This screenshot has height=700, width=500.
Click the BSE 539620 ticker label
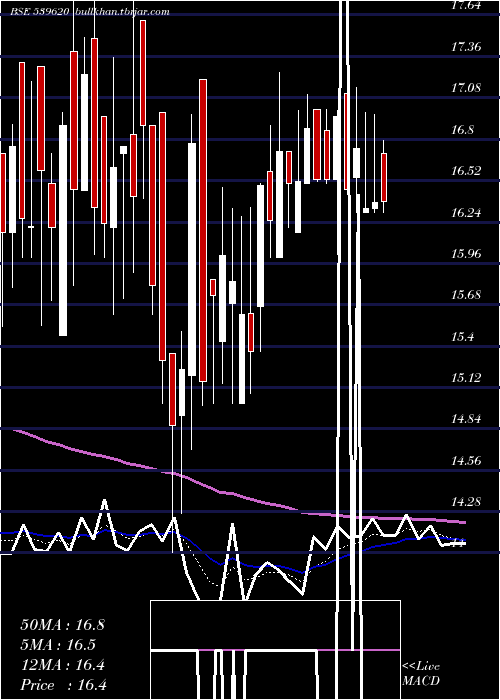point(40,12)
